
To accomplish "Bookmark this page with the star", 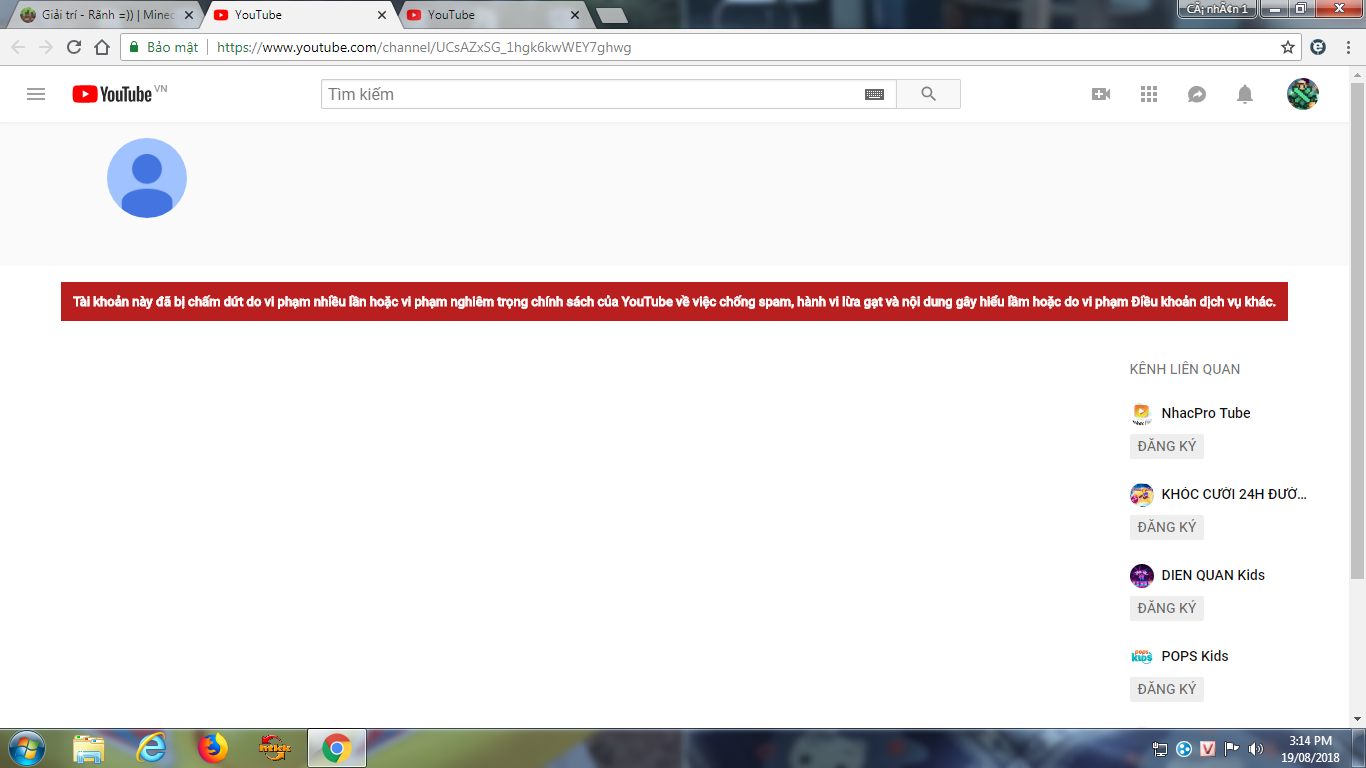I will coord(1288,47).
